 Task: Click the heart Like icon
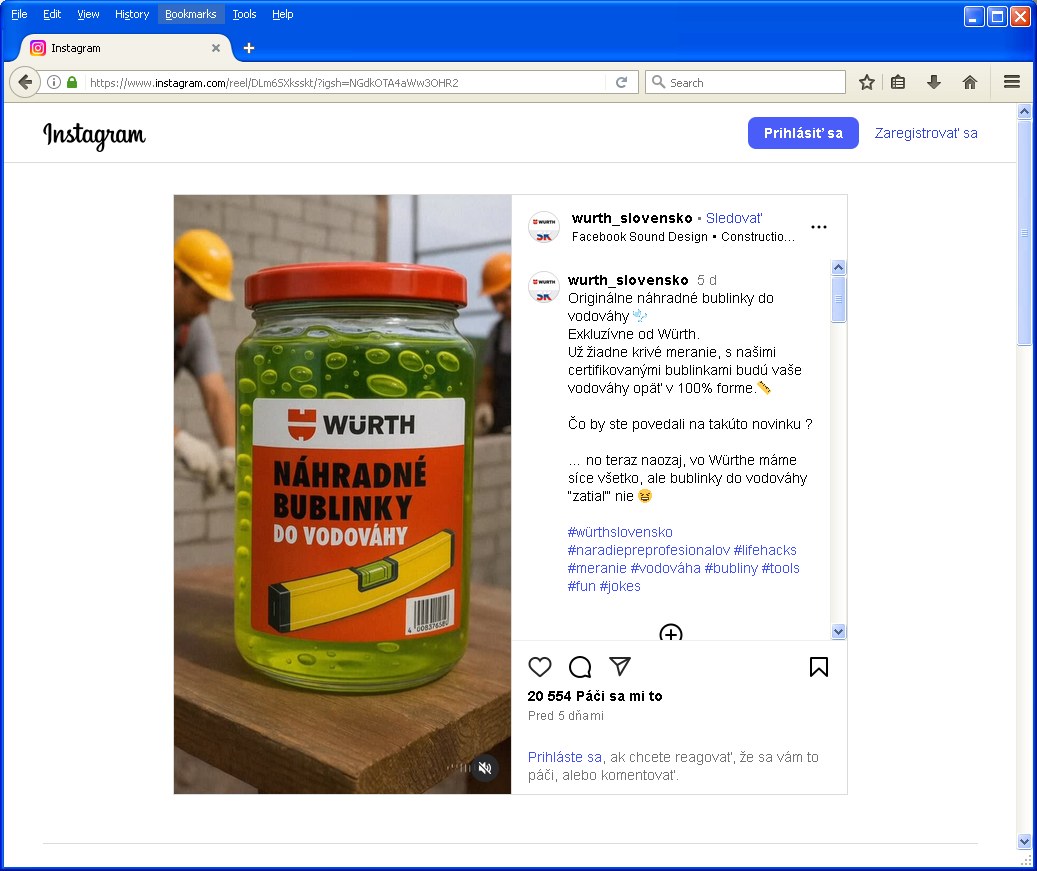pos(540,667)
